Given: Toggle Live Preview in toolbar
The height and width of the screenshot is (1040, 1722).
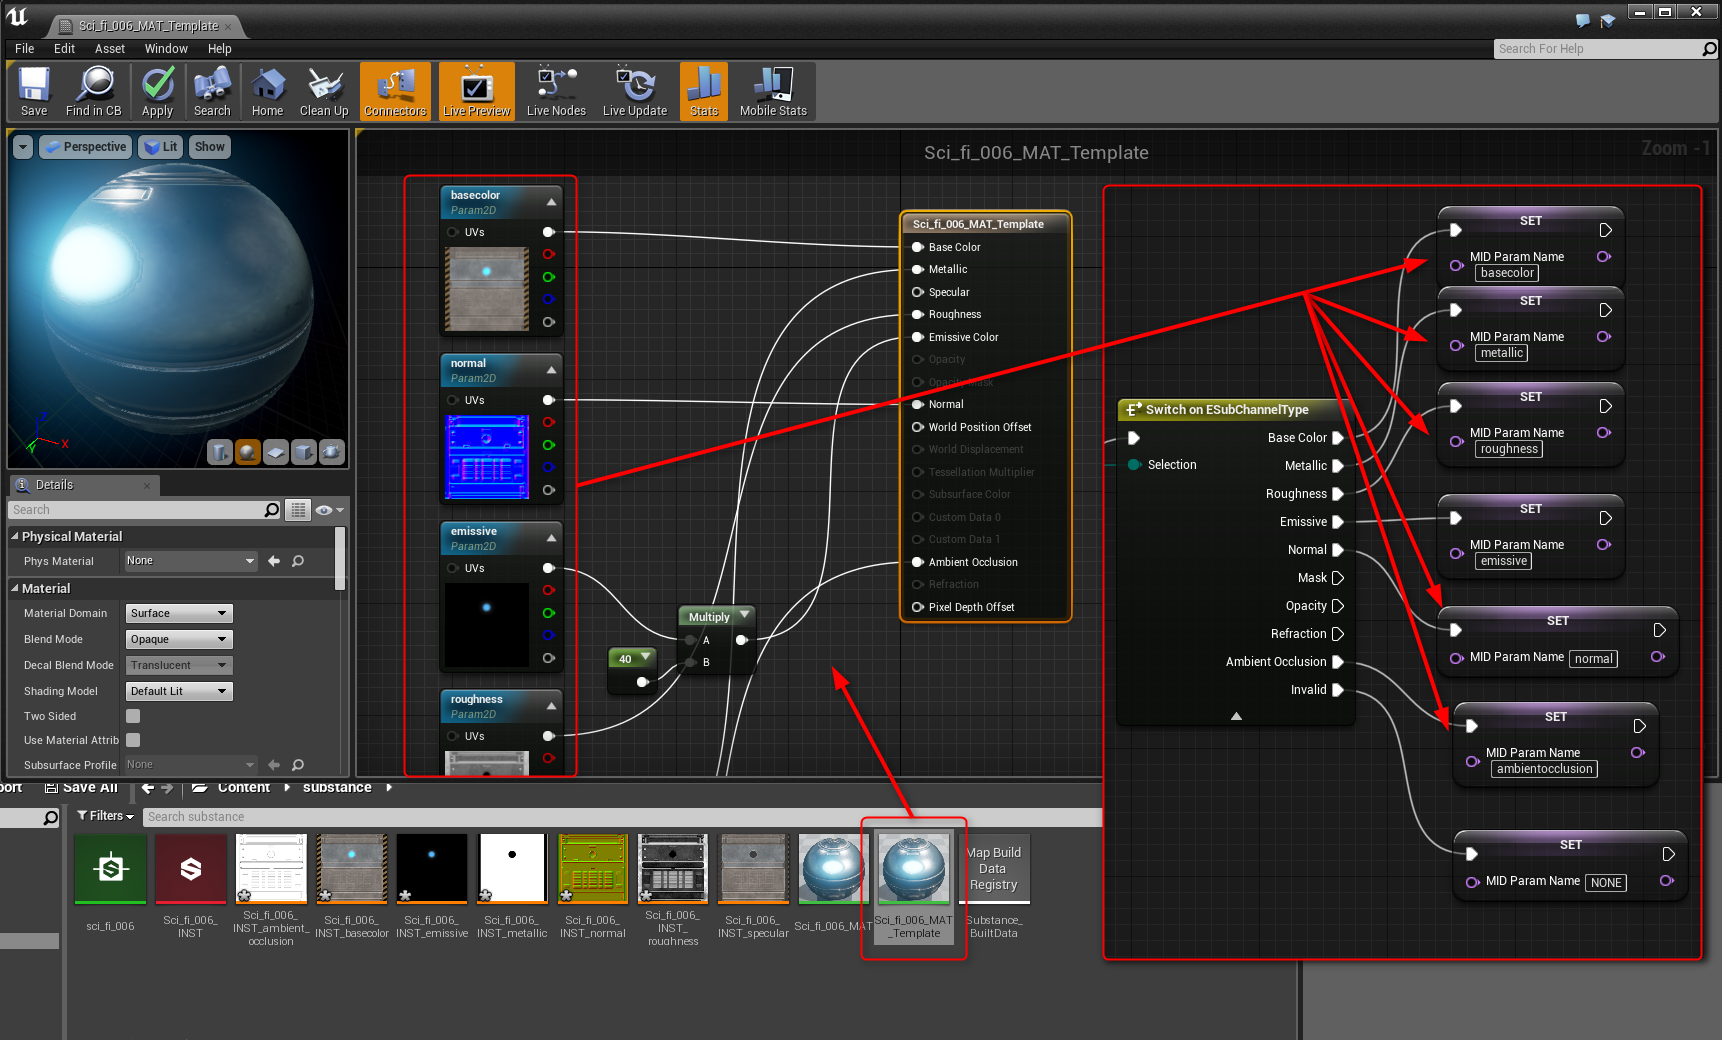Looking at the screenshot, I should (476, 91).
